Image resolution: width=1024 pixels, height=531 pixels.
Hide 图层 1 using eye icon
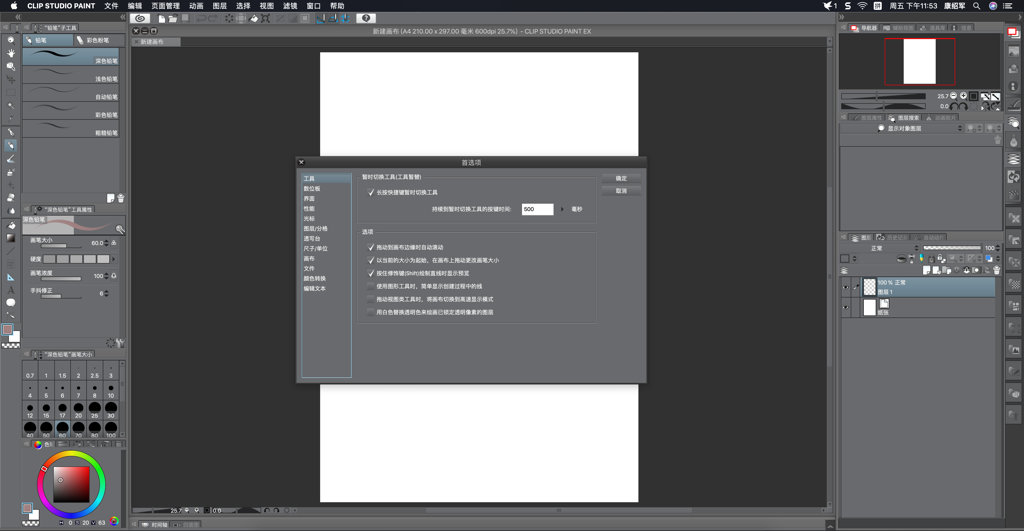(845, 287)
